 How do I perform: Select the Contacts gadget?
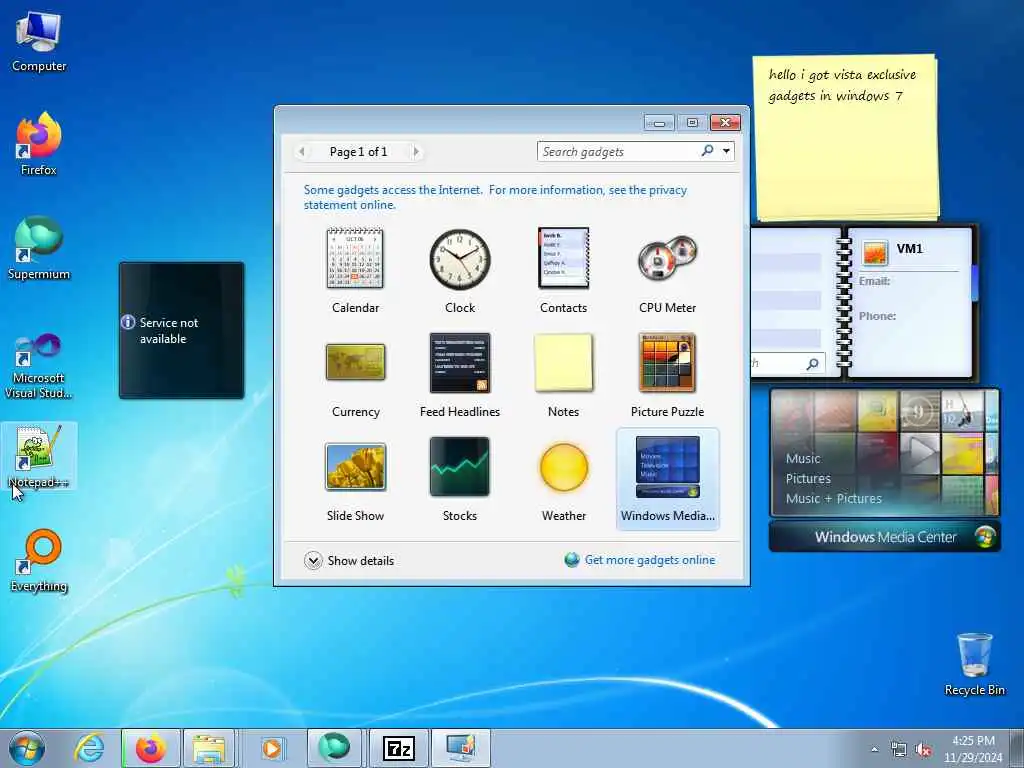coord(564,270)
